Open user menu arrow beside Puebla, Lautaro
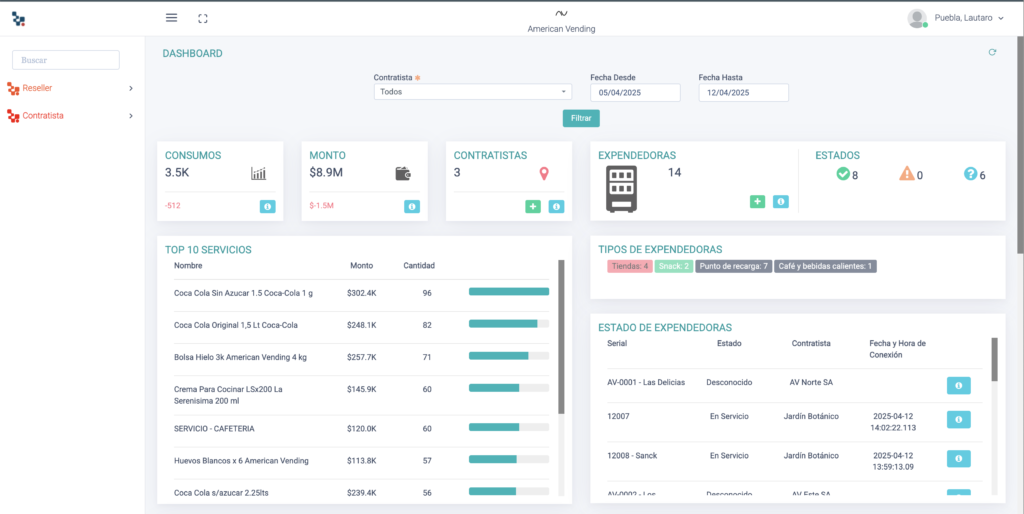This screenshot has height=514, width=1024. (1000, 19)
